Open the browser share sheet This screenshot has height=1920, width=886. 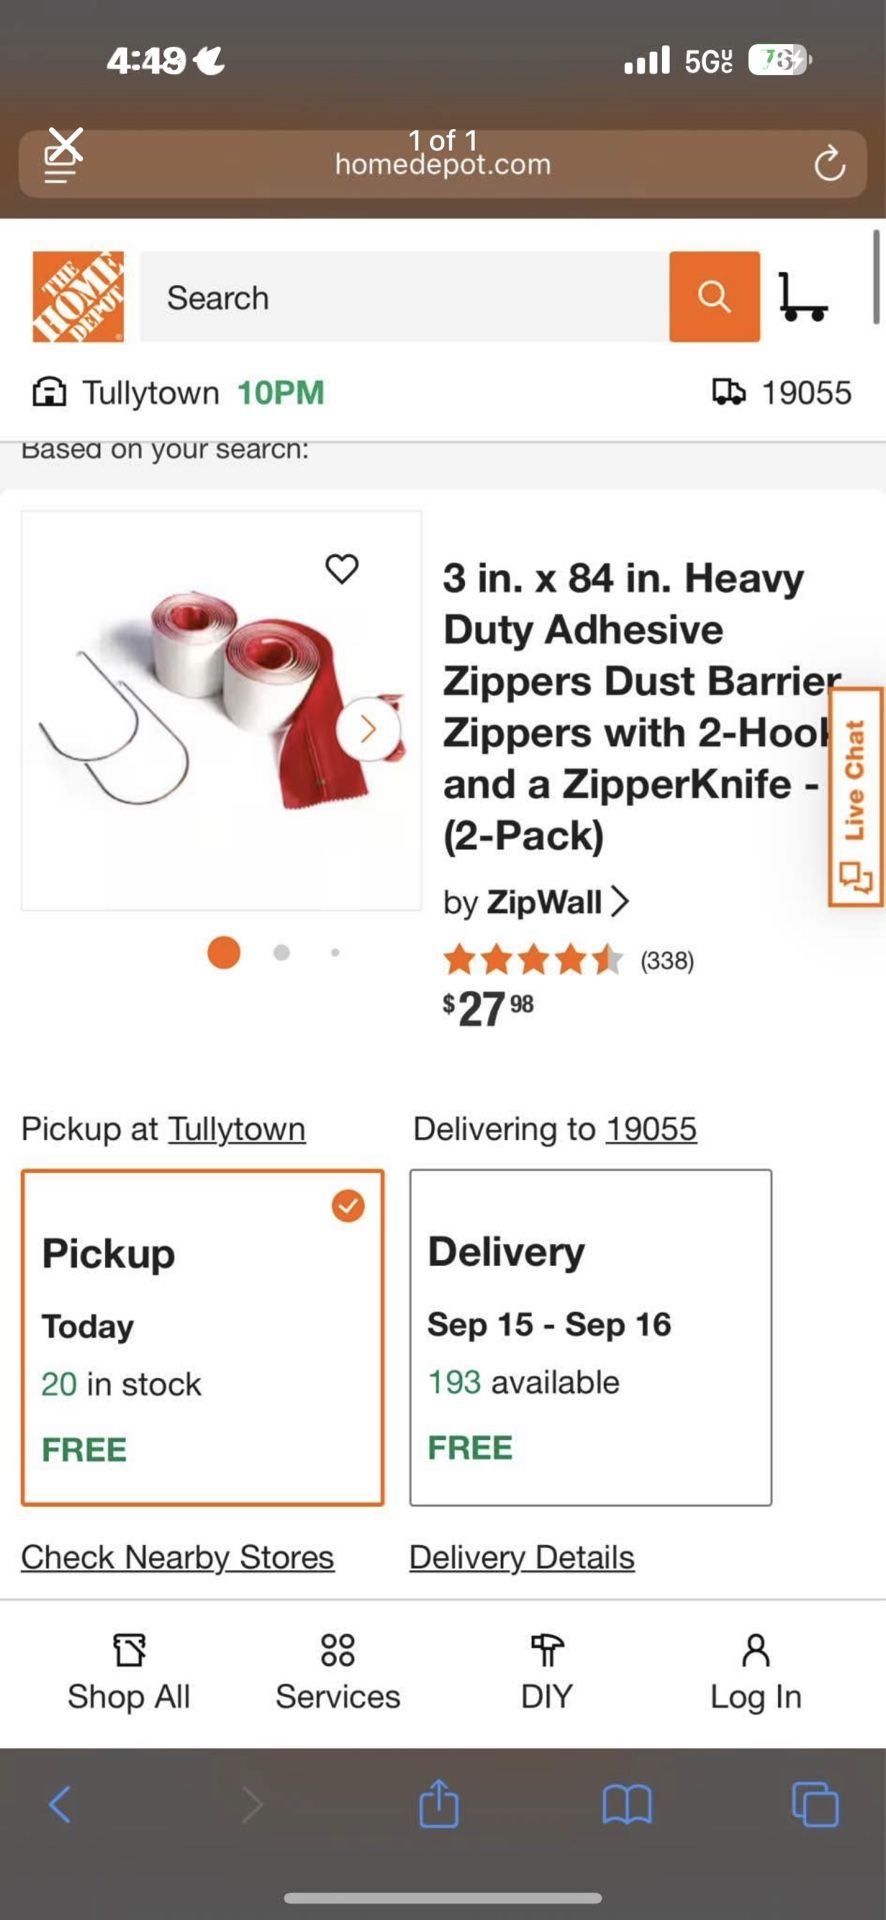pyautogui.click(x=439, y=1805)
